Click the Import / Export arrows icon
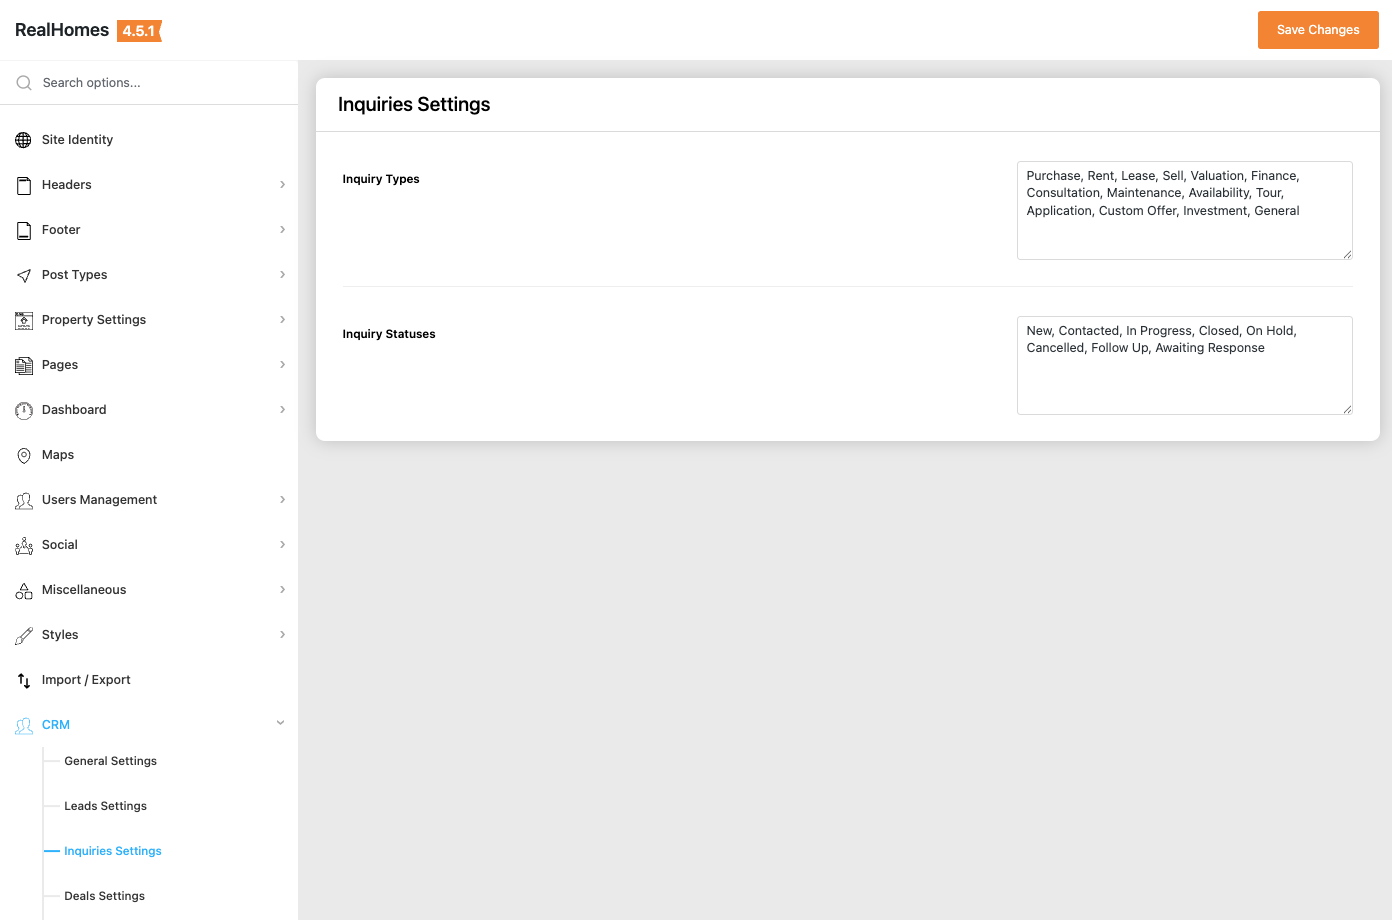The width and height of the screenshot is (1392, 920). click(x=24, y=680)
